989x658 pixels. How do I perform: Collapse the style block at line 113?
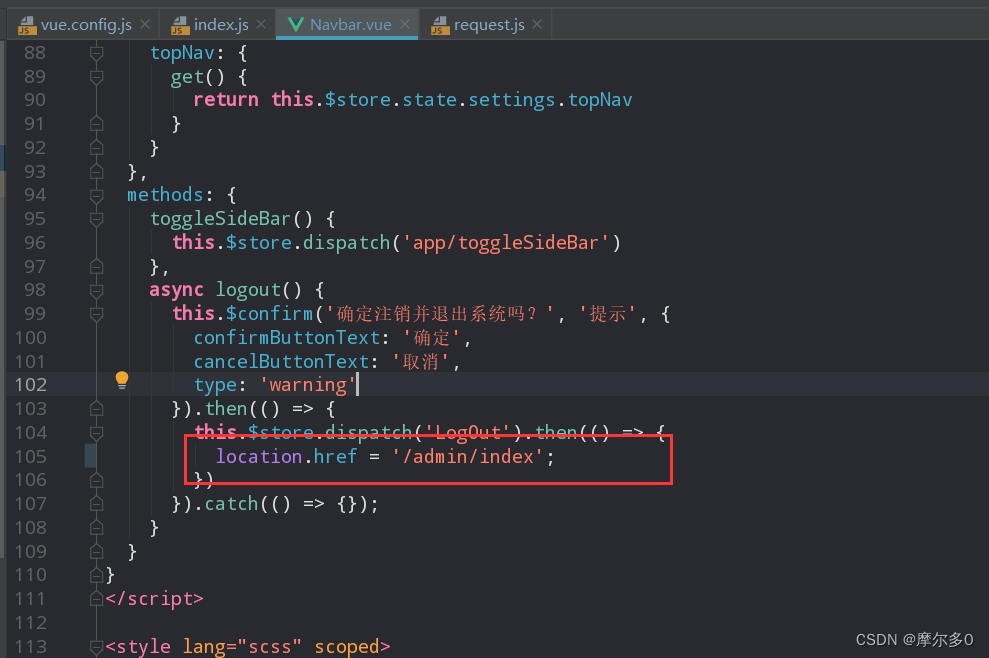coord(96,647)
